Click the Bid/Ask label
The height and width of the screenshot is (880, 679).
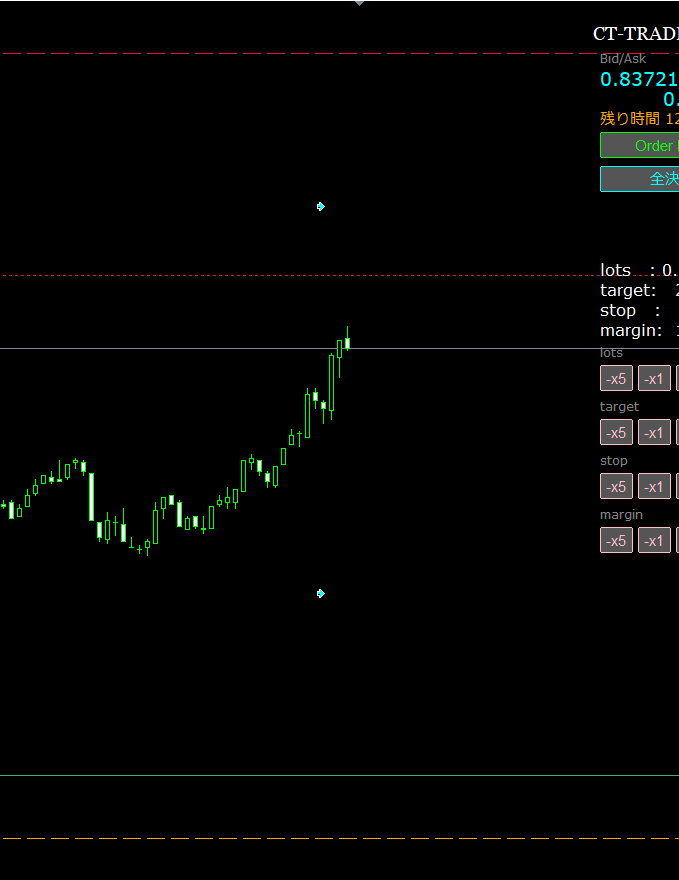[623, 59]
